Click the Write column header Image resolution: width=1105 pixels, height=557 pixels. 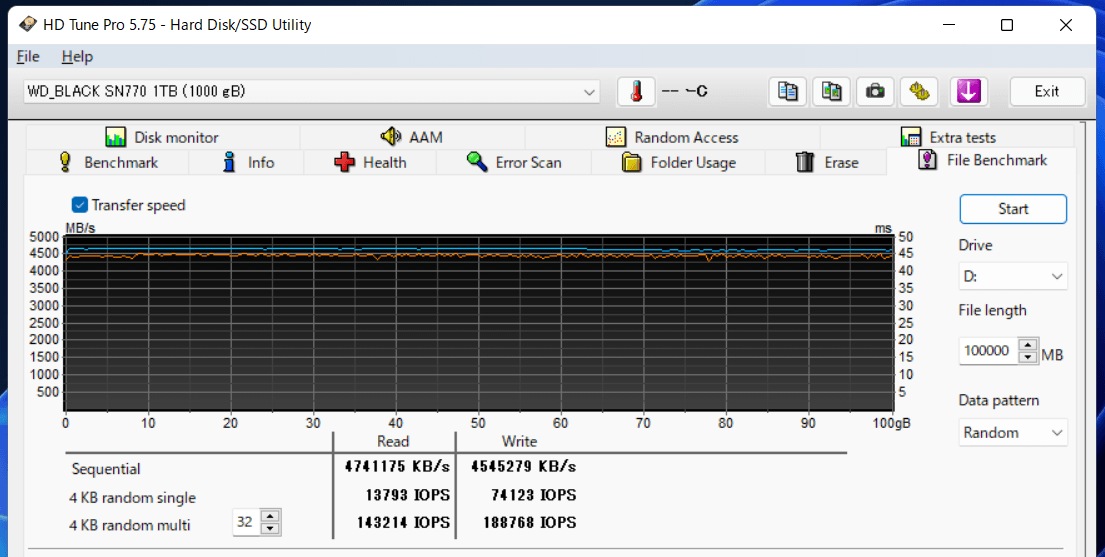pyautogui.click(x=519, y=441)
